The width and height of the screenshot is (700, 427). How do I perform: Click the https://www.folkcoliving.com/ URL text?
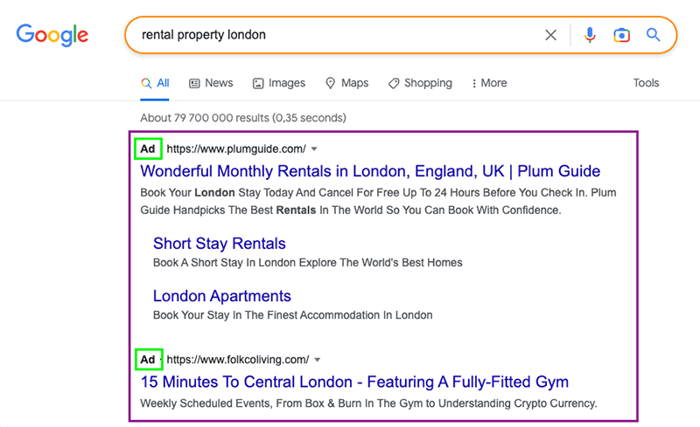click(238, 360)
